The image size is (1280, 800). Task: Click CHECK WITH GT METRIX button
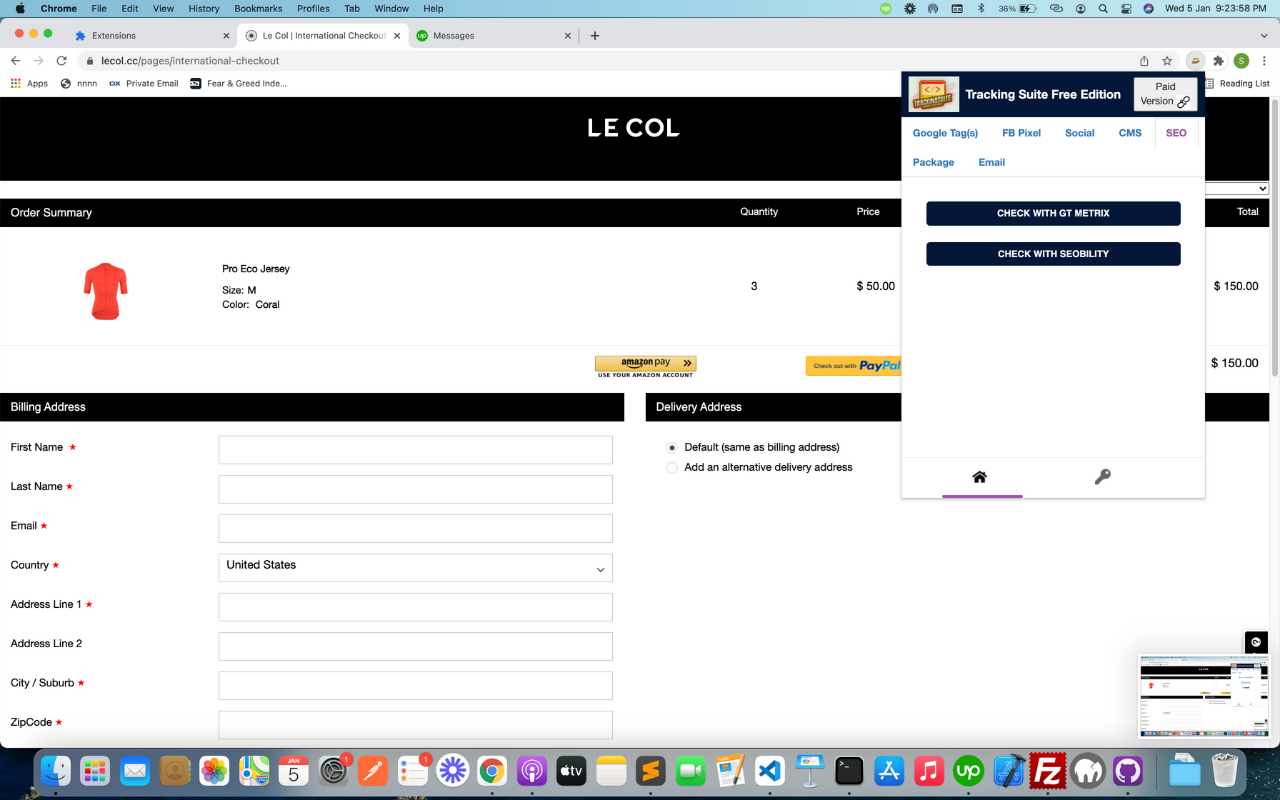(x=1053, y=213)
